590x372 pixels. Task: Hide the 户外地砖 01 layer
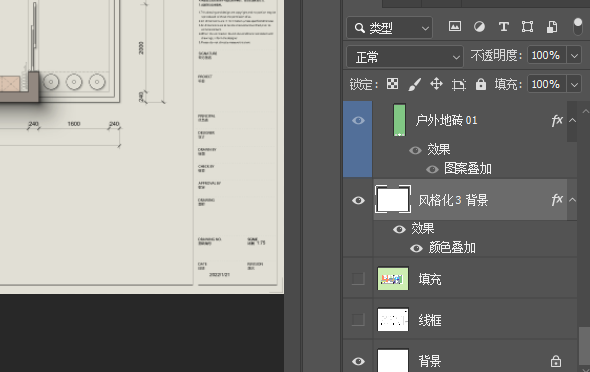[x=358, y=120]
